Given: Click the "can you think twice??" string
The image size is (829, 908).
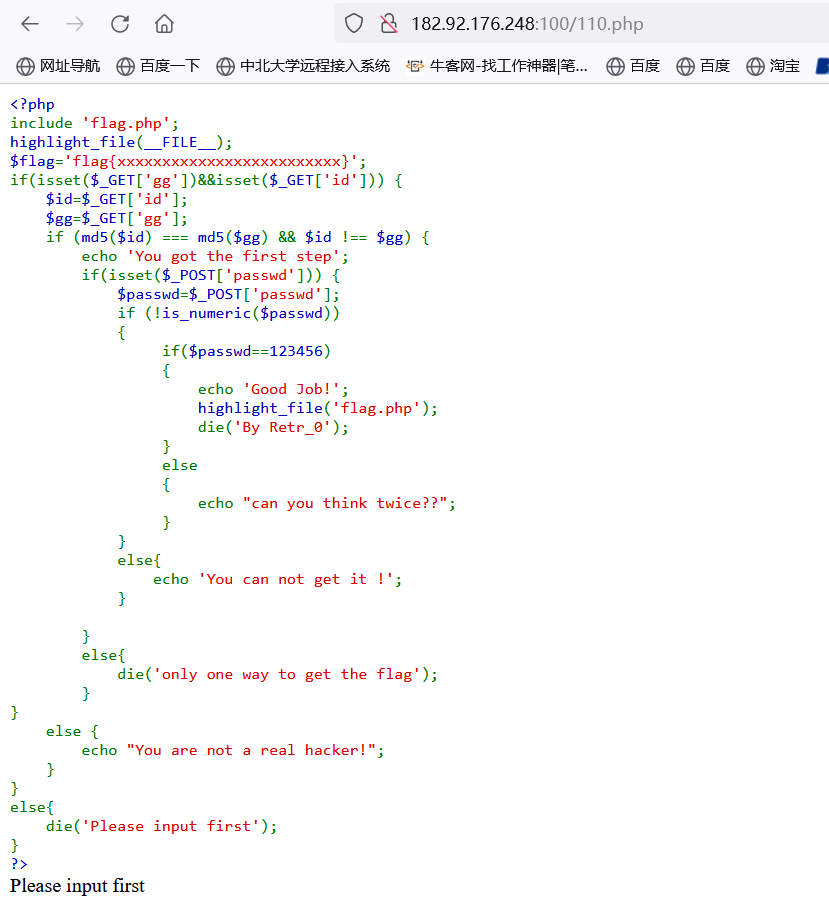Looking at the screenshot, I should (x=345, y=503).
